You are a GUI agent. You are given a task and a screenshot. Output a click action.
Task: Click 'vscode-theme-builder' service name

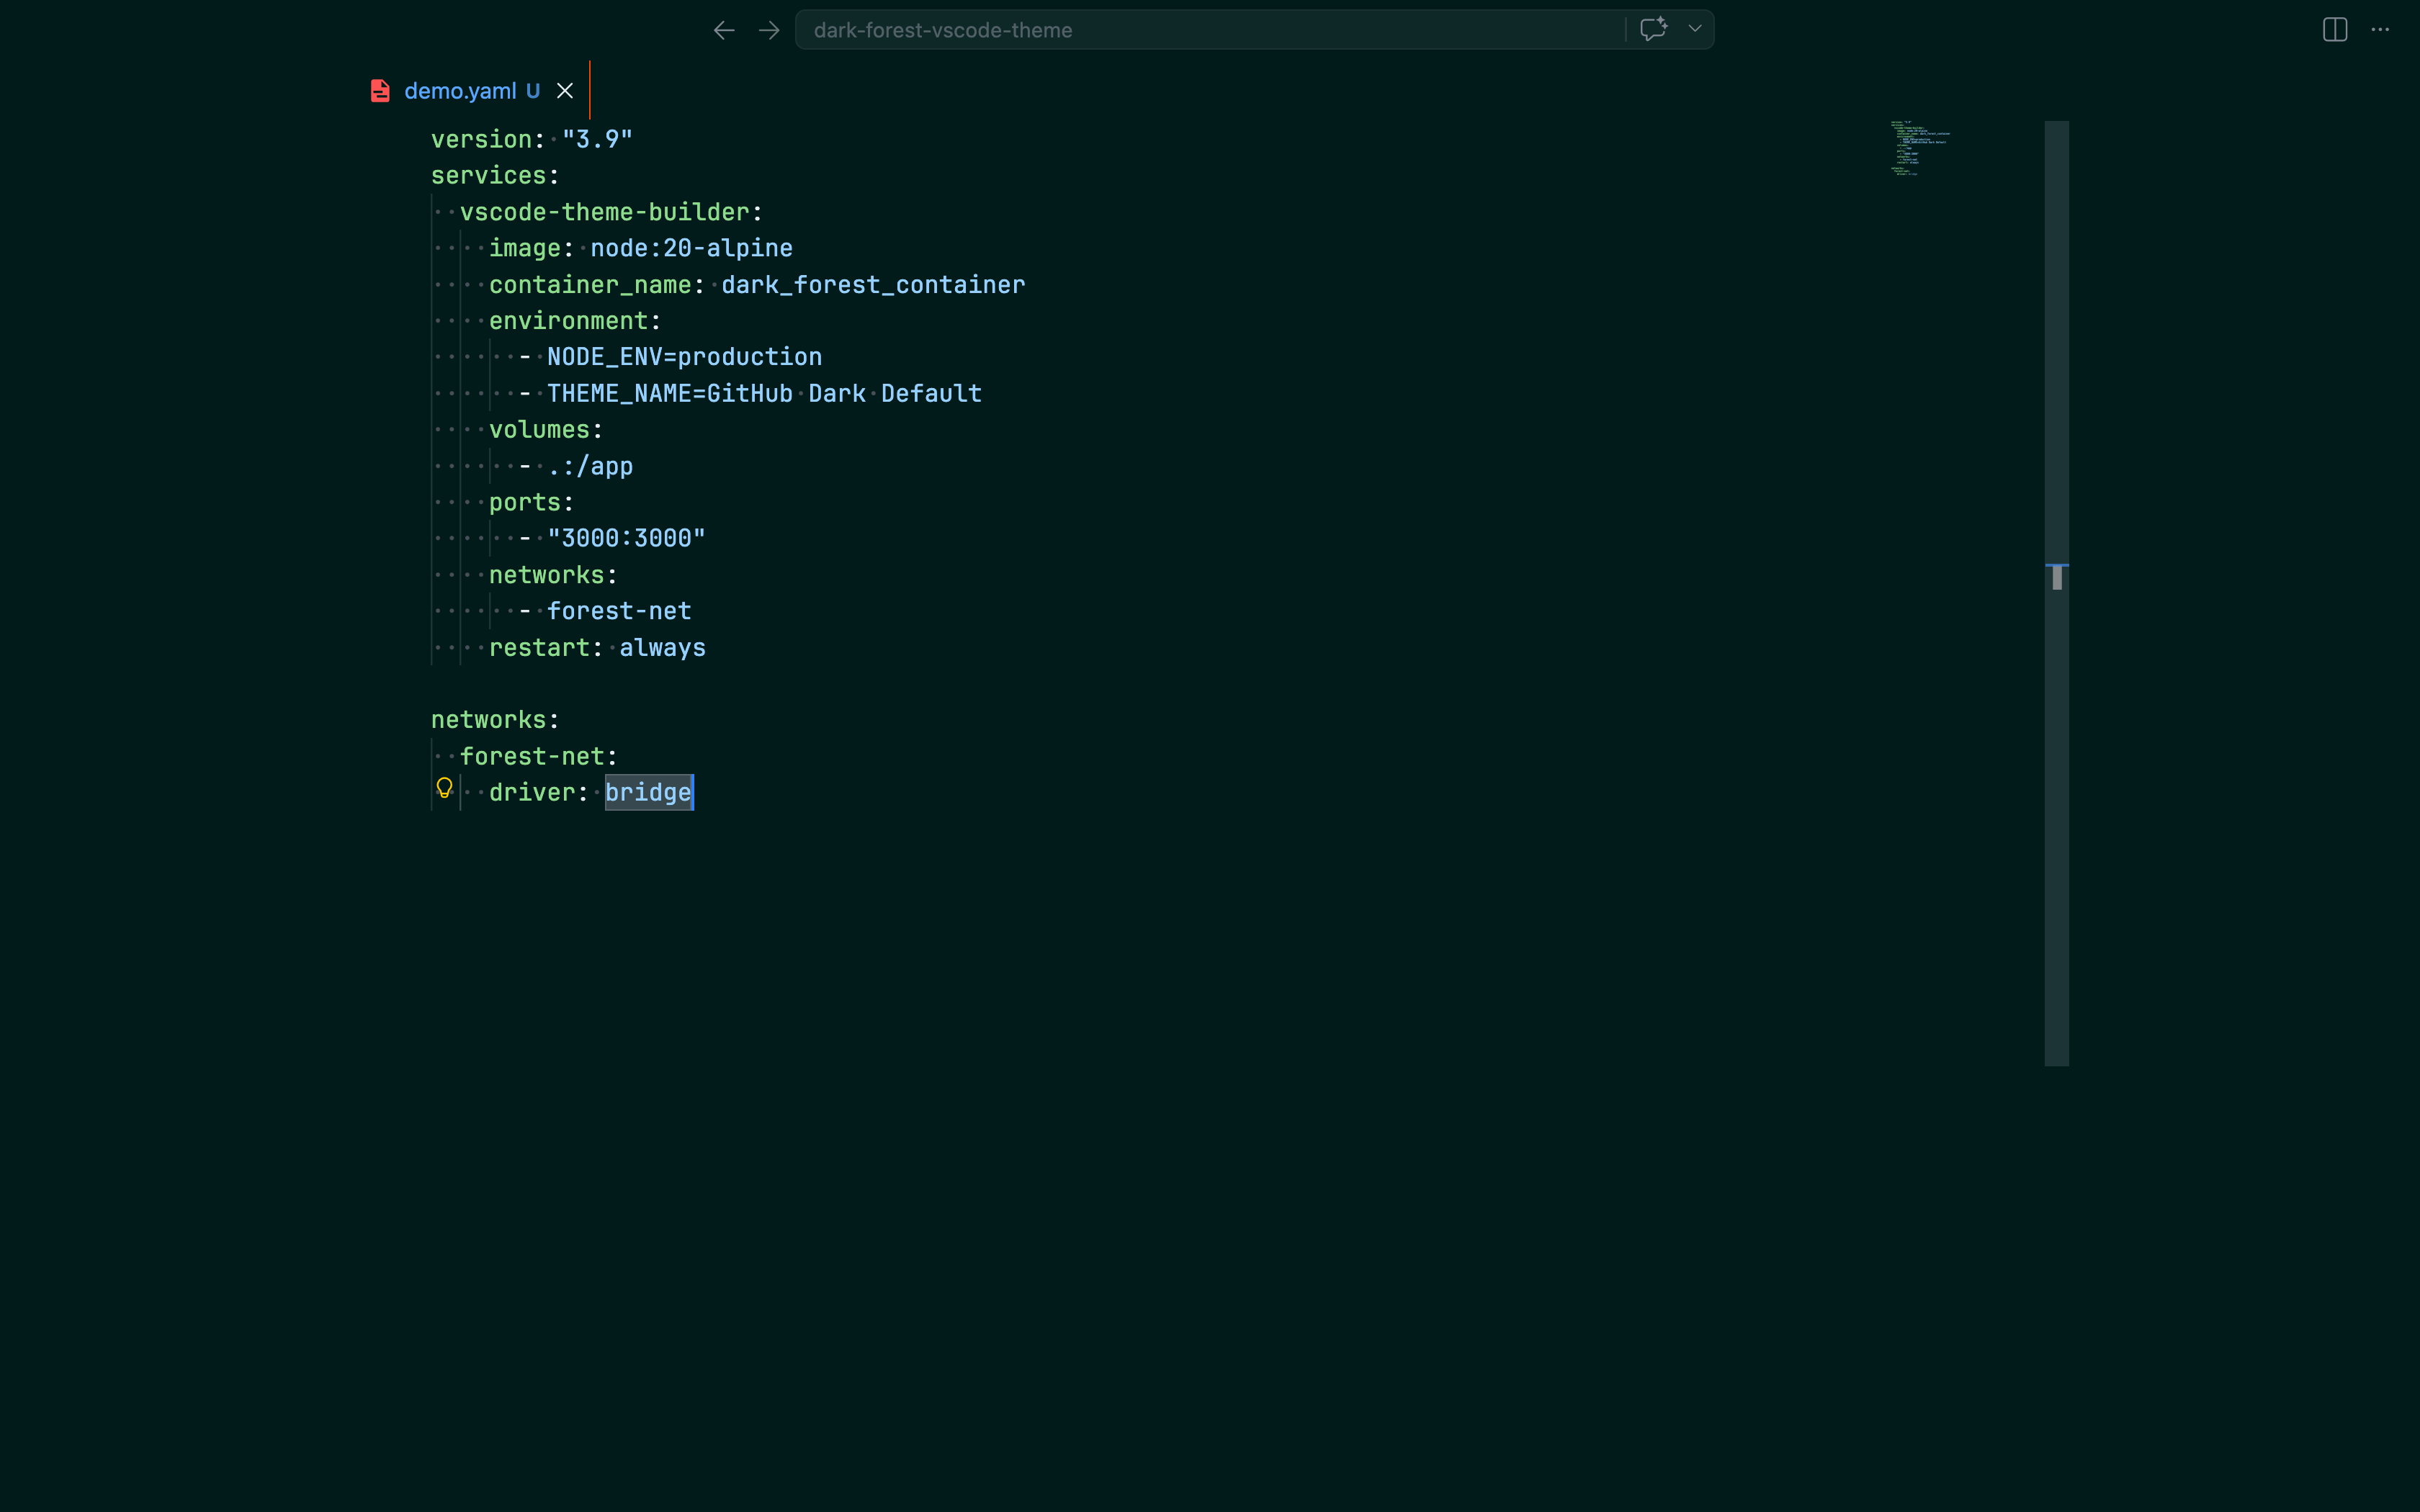(x=605, y=212)
